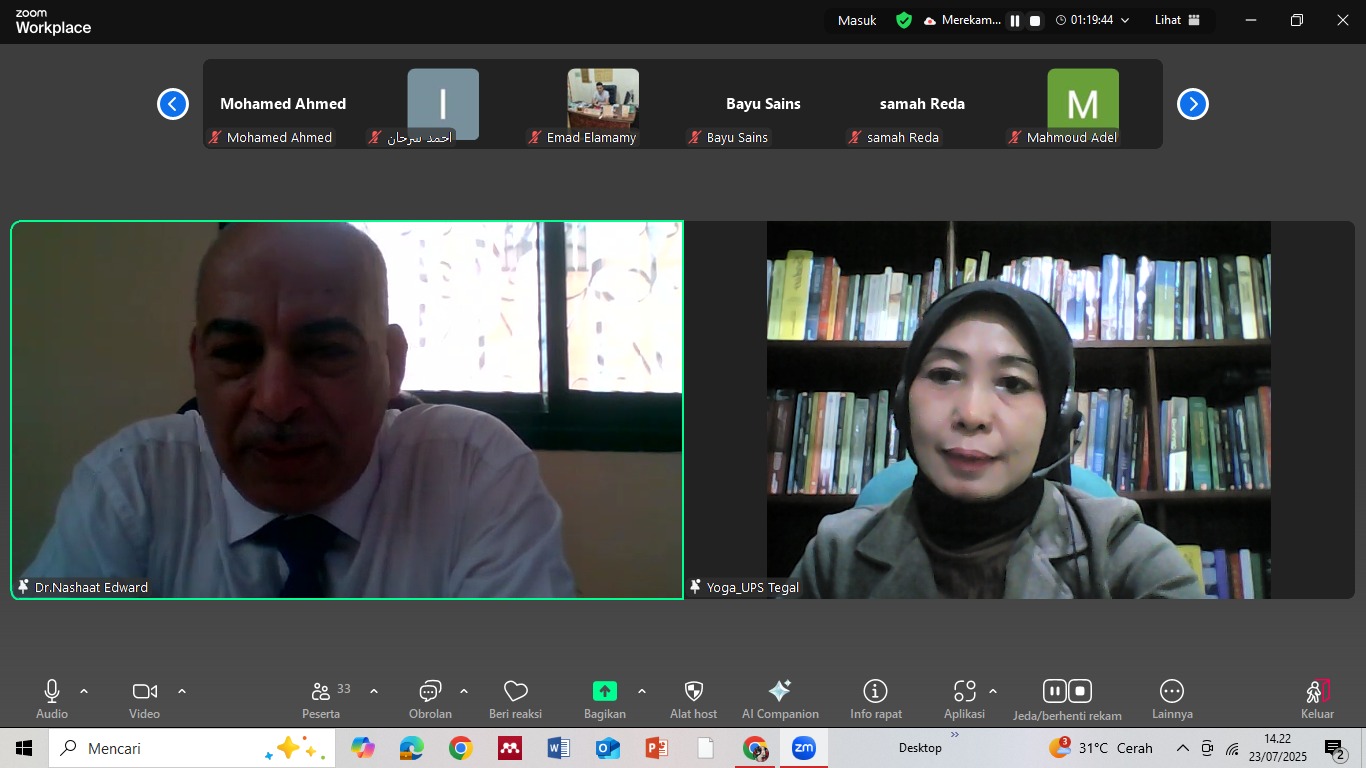Show next participants with right arrow

(1192, 104)
